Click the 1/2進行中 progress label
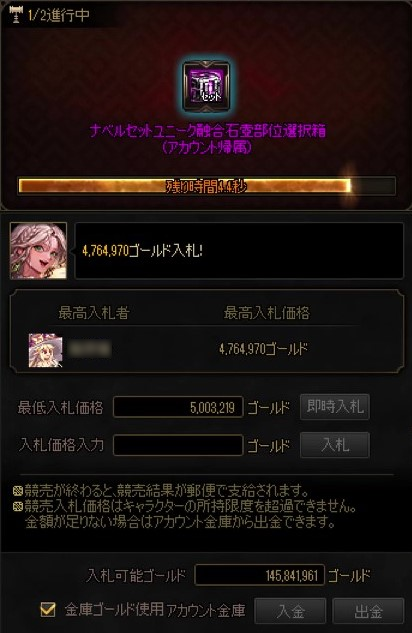The width and height of the screenshot is (412, 633). [59, 15]
